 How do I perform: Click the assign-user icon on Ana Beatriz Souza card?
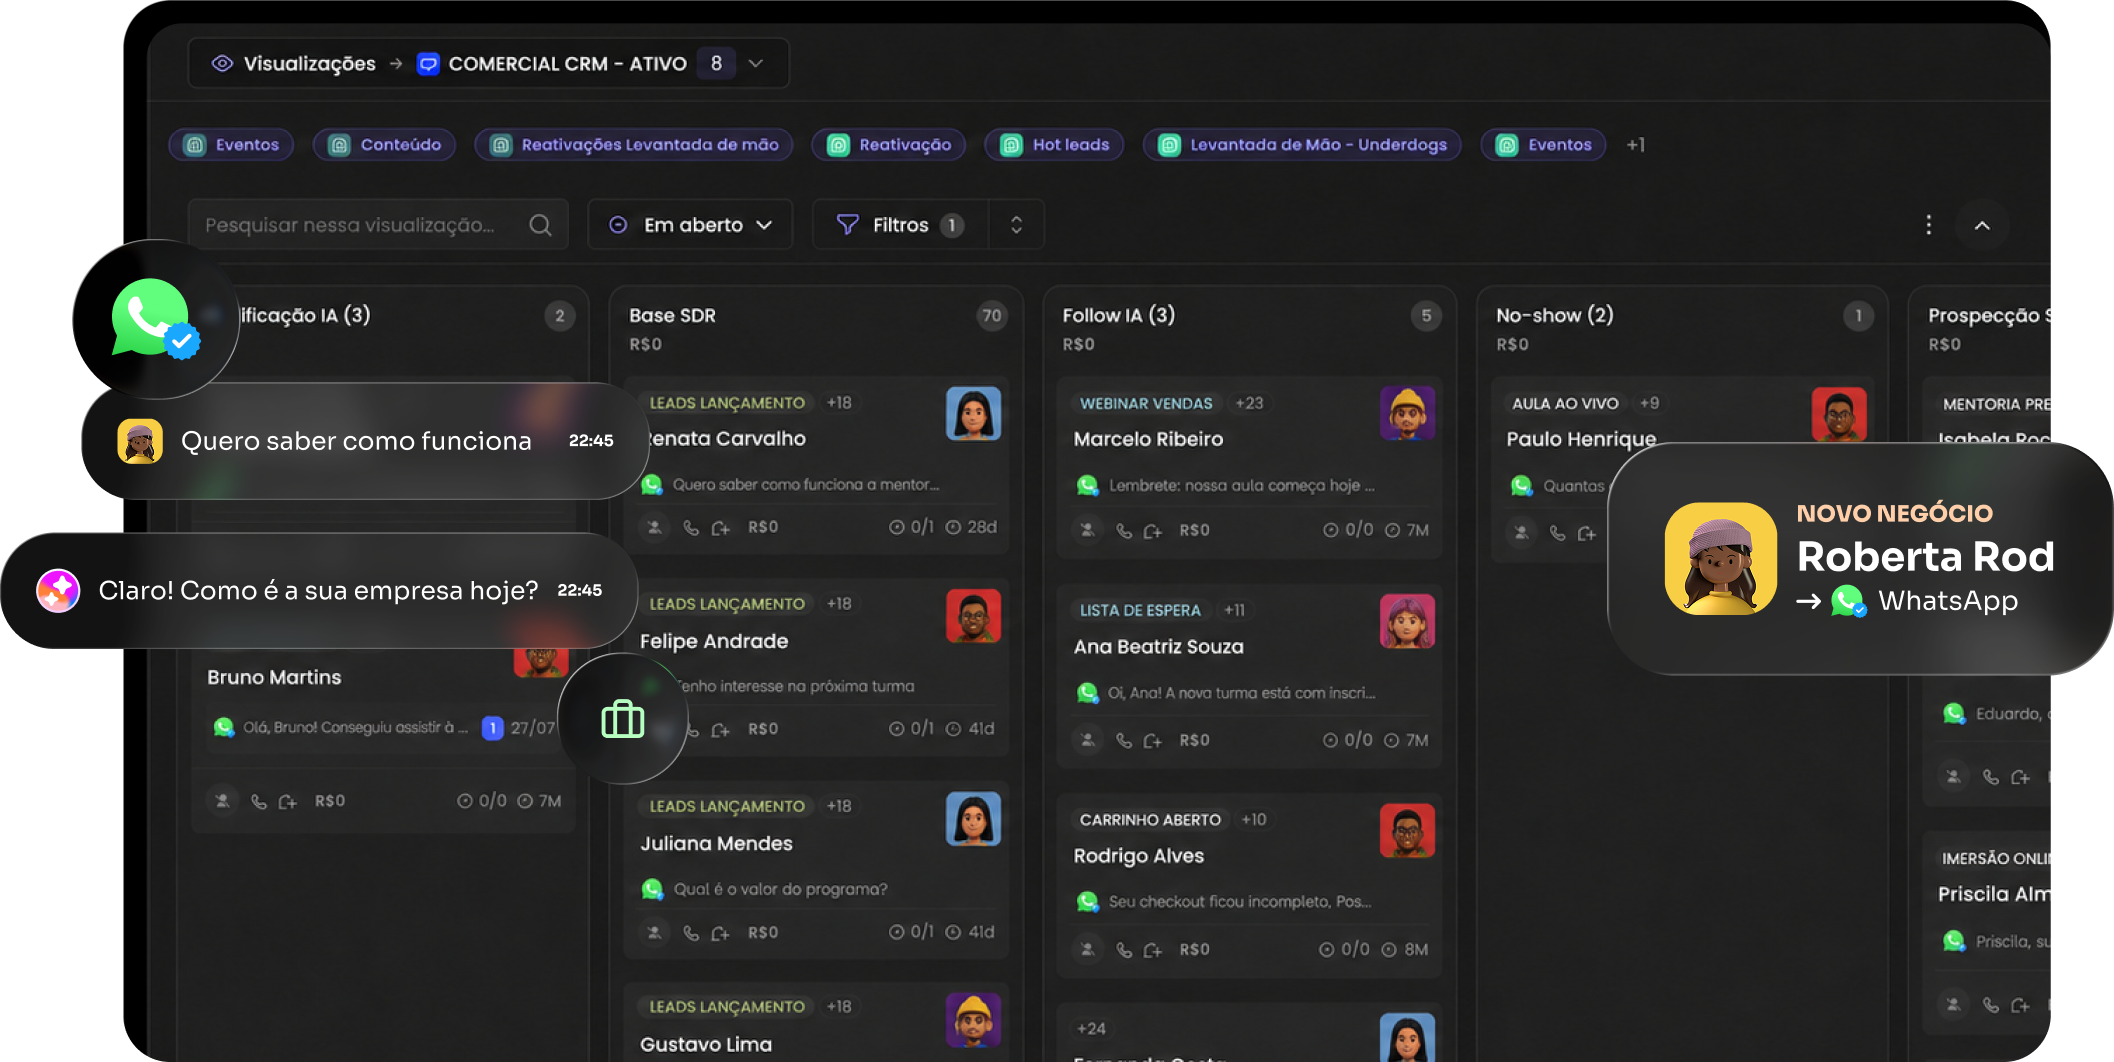click(1087, 739)
